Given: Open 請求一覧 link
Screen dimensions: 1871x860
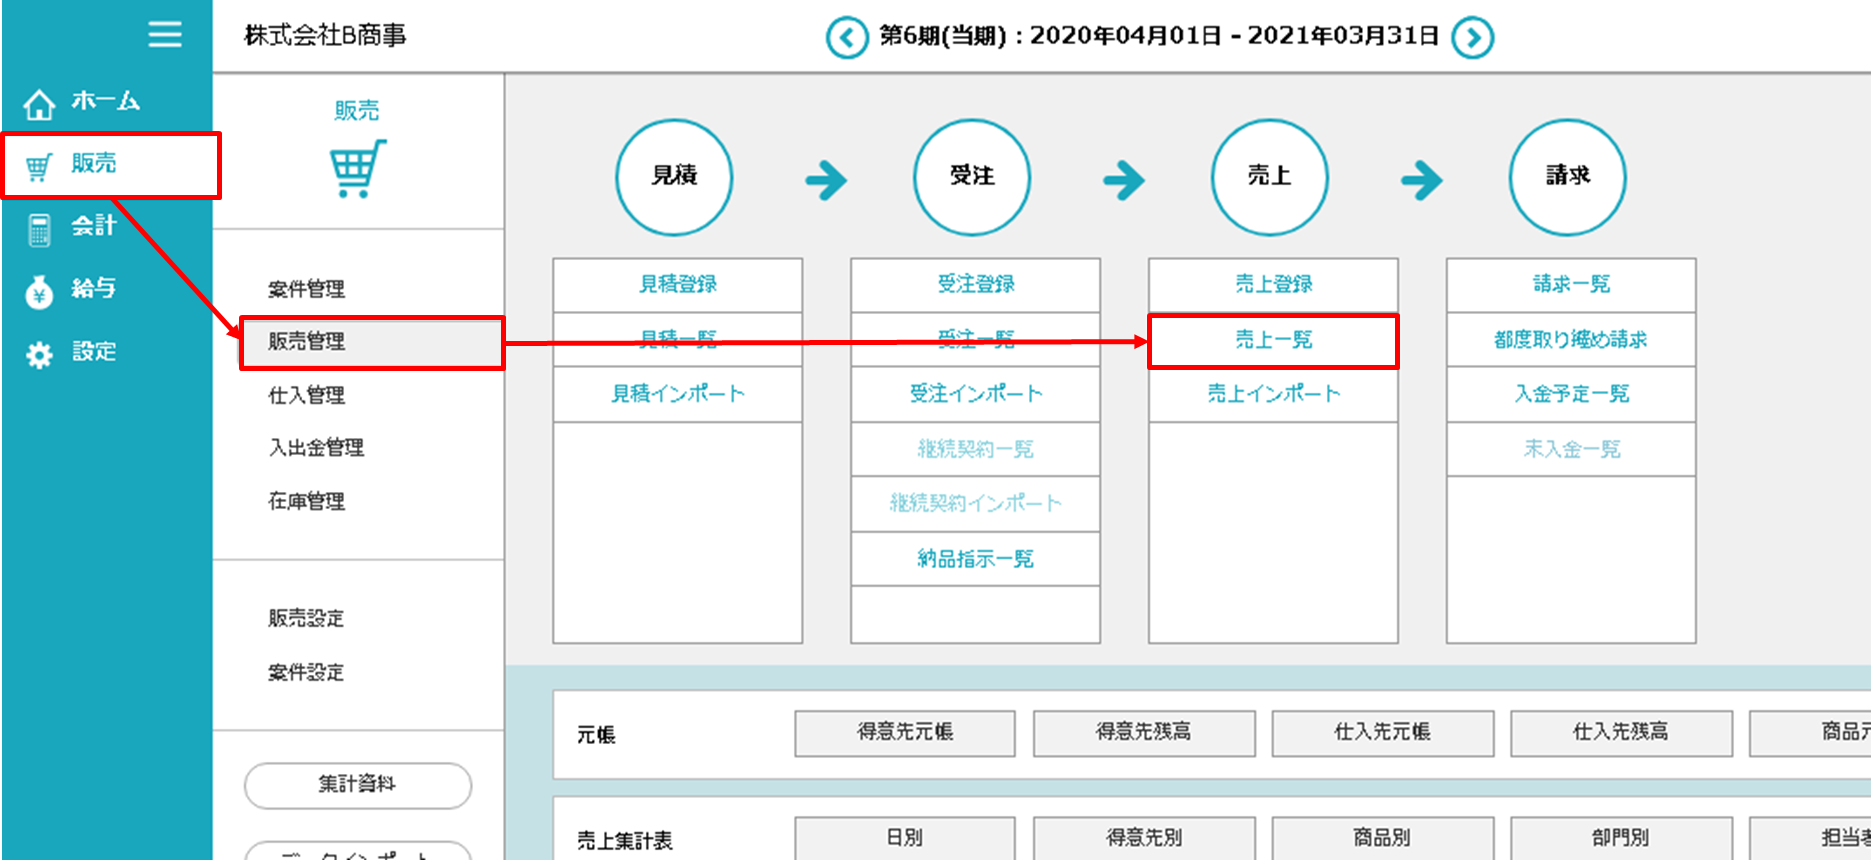Looking at the screenshot, I should tap(1570, 284).
